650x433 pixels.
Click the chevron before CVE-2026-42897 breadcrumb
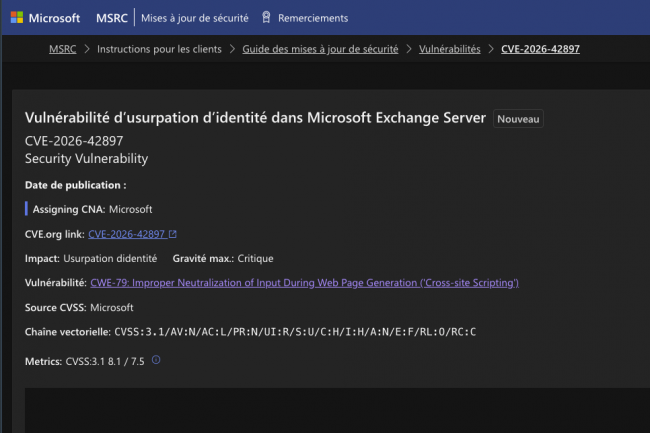click(491, 49)
